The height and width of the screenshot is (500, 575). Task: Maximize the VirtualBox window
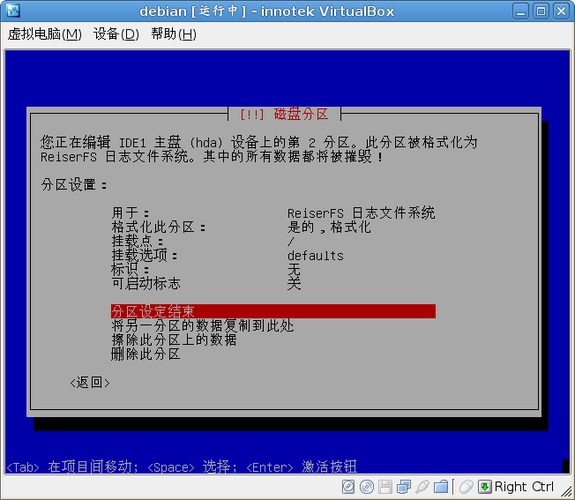coord(541,11)
